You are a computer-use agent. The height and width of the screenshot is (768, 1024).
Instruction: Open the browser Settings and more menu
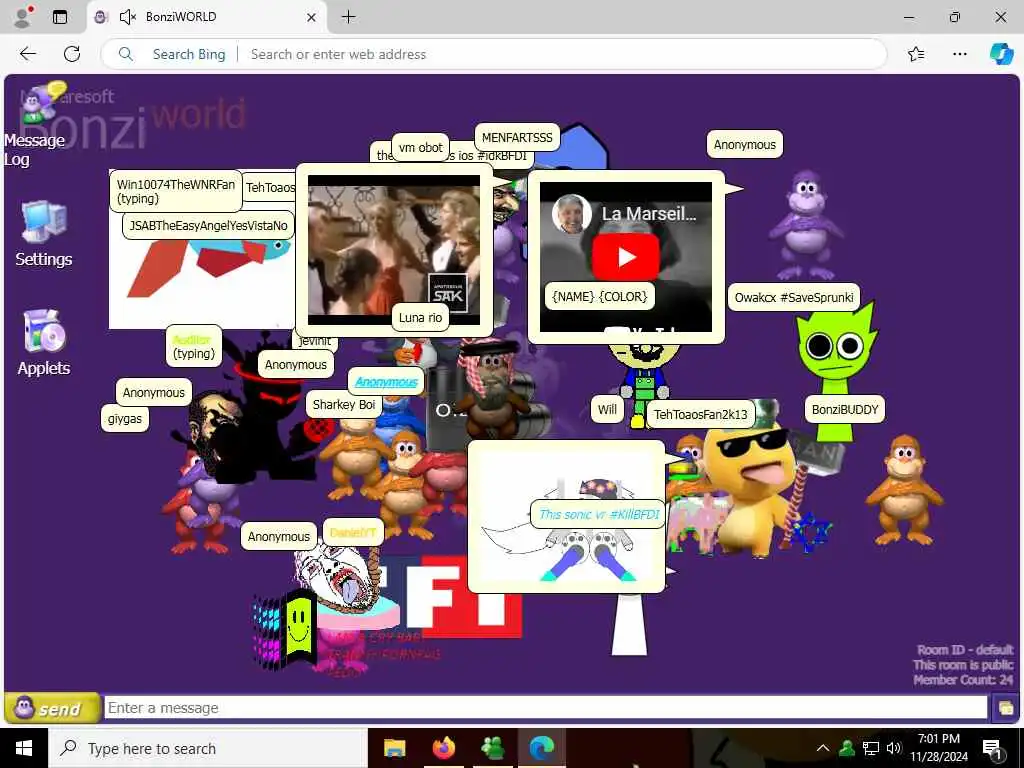point(959,54)
